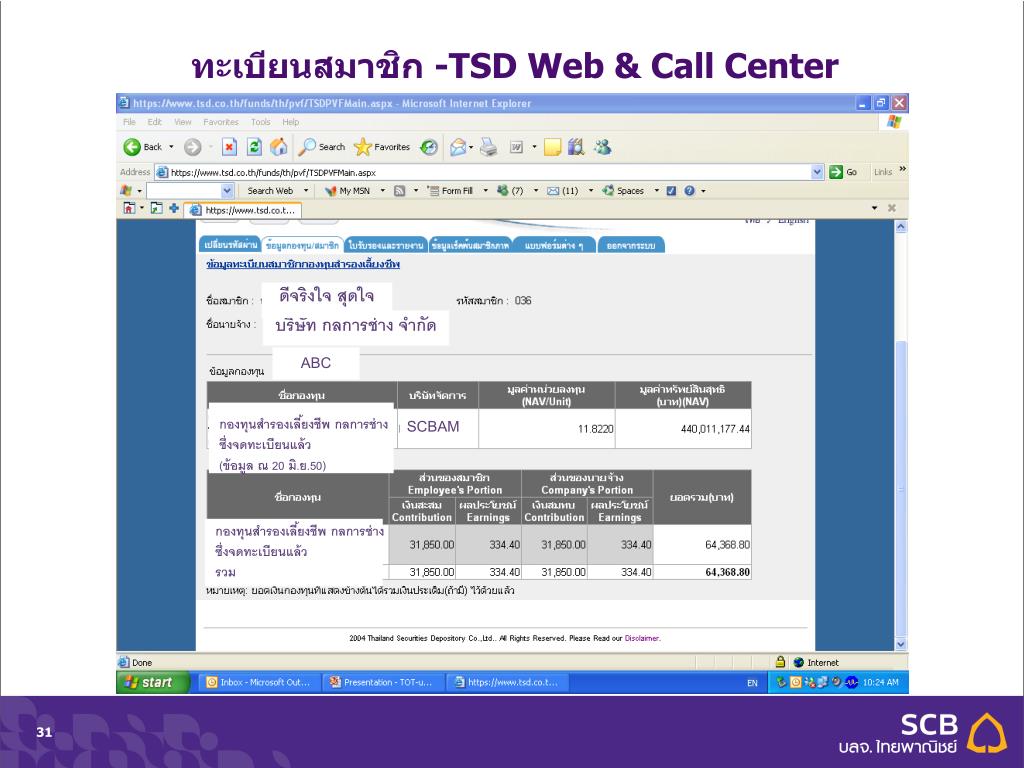Screen dimensions: 1024x768
Task: Select the ใบรับรองและรายงาน tab
Action: 385,245
